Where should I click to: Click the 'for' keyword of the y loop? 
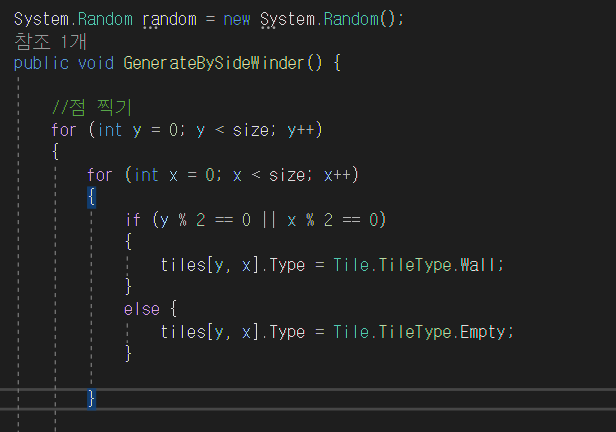(64, 130)
